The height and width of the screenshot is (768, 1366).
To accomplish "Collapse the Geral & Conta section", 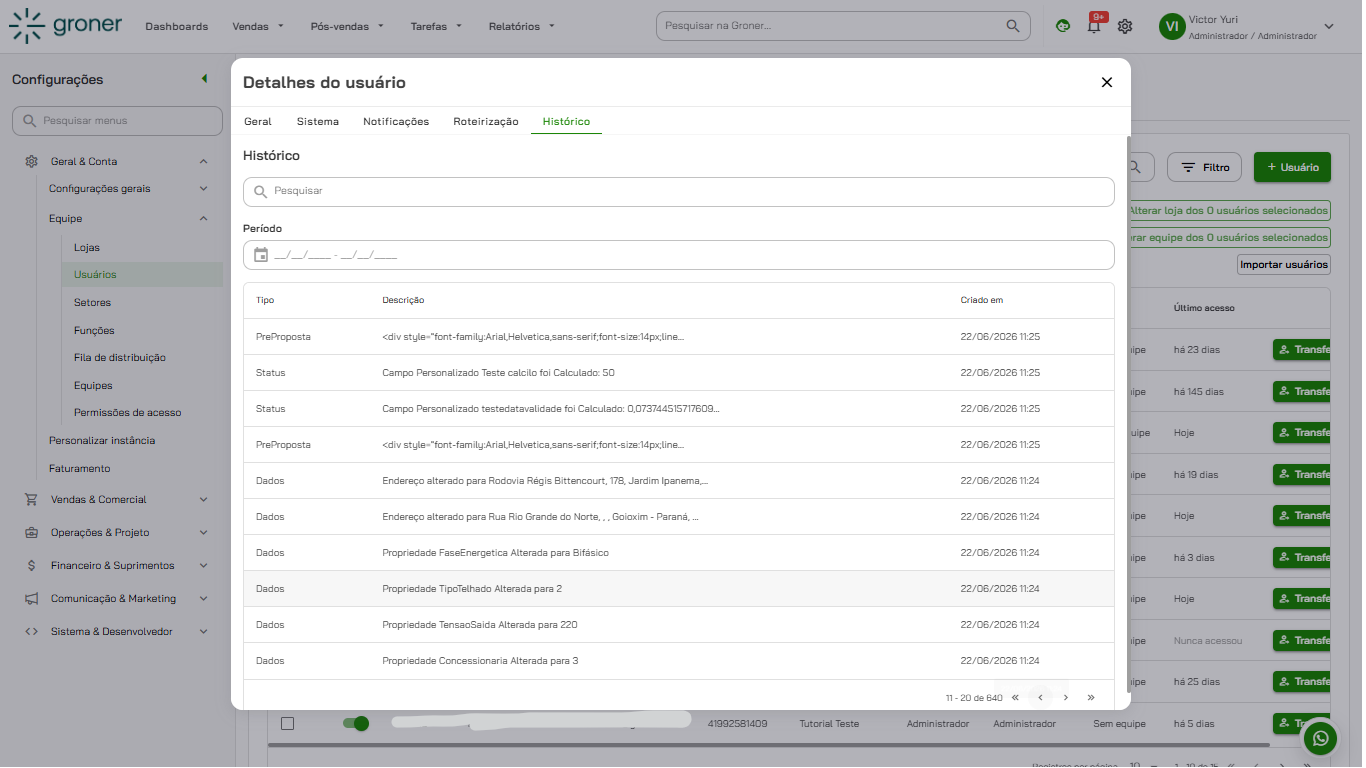I will point(203,161).
